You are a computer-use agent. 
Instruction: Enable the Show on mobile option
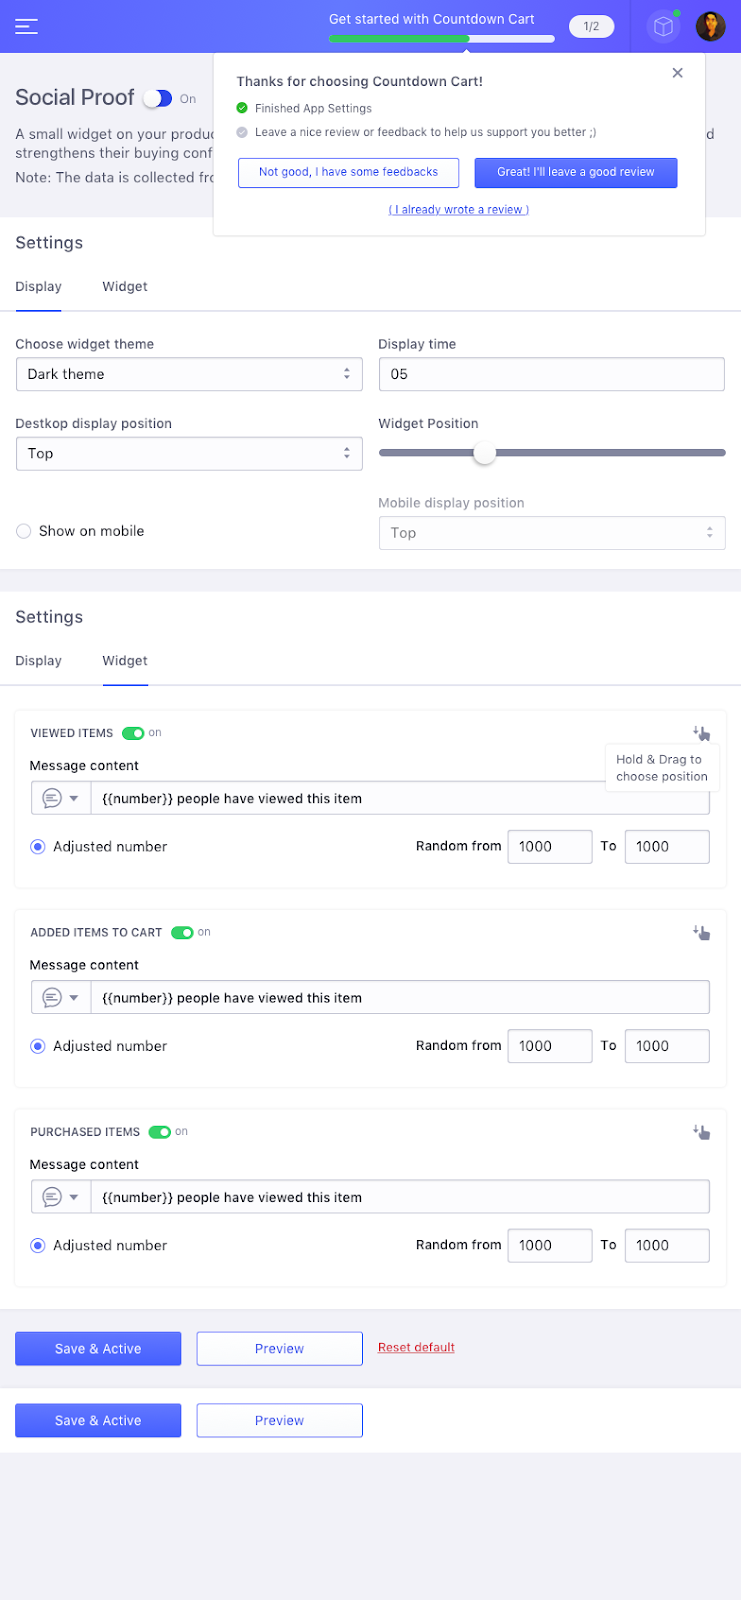pyautogui.click(x=24, y=531)
